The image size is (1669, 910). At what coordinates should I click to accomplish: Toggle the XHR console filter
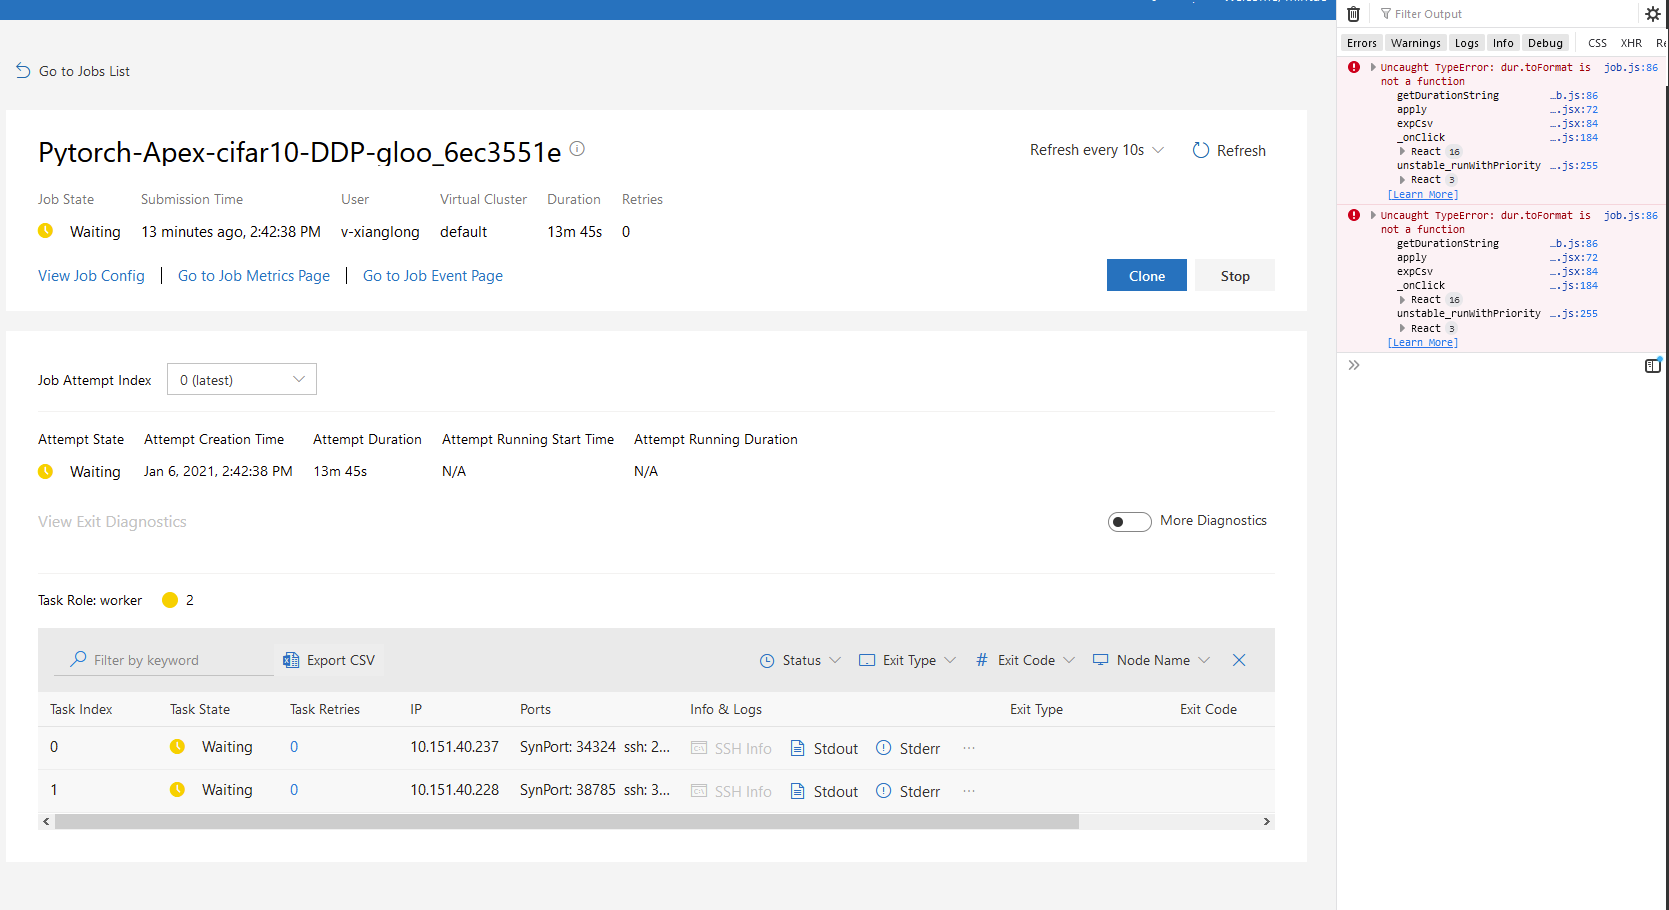[1631, 43]
